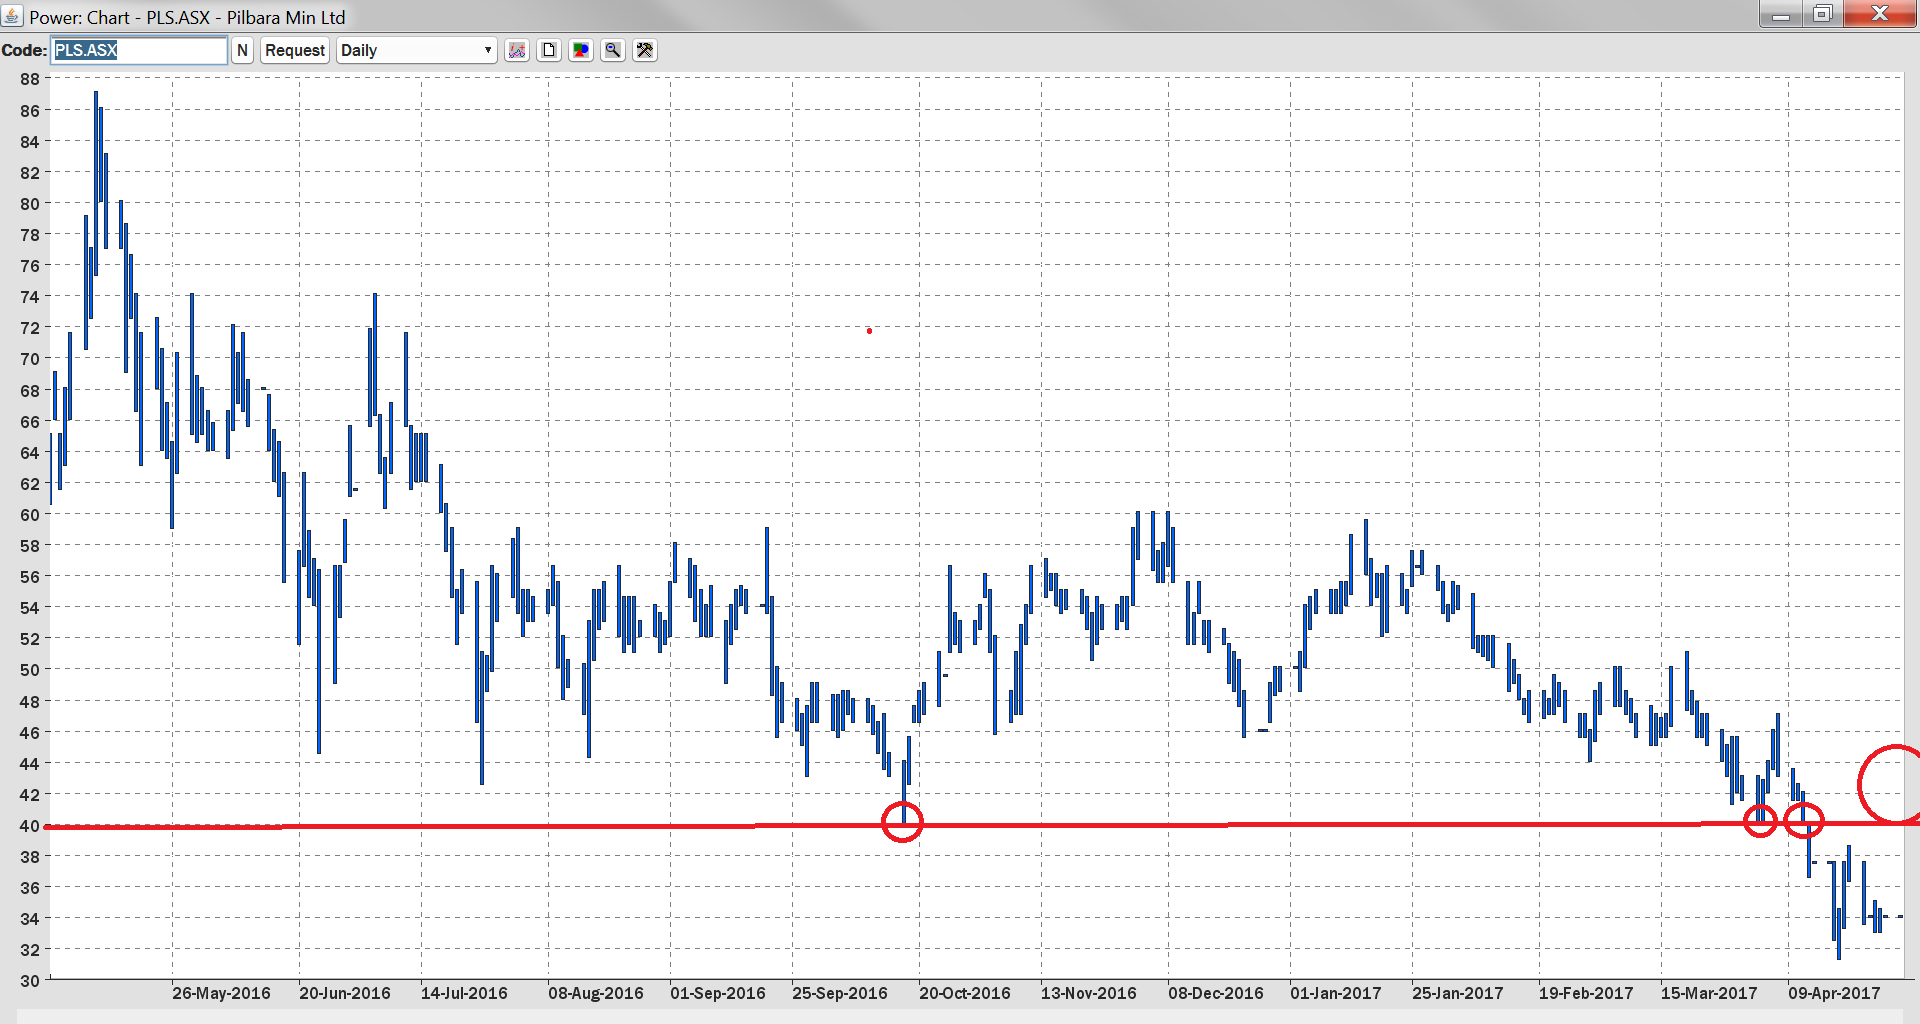Click the 14-Jul-2016 date axis label
Screen dimensions: 1920x1024
click(x=464, y=993)
